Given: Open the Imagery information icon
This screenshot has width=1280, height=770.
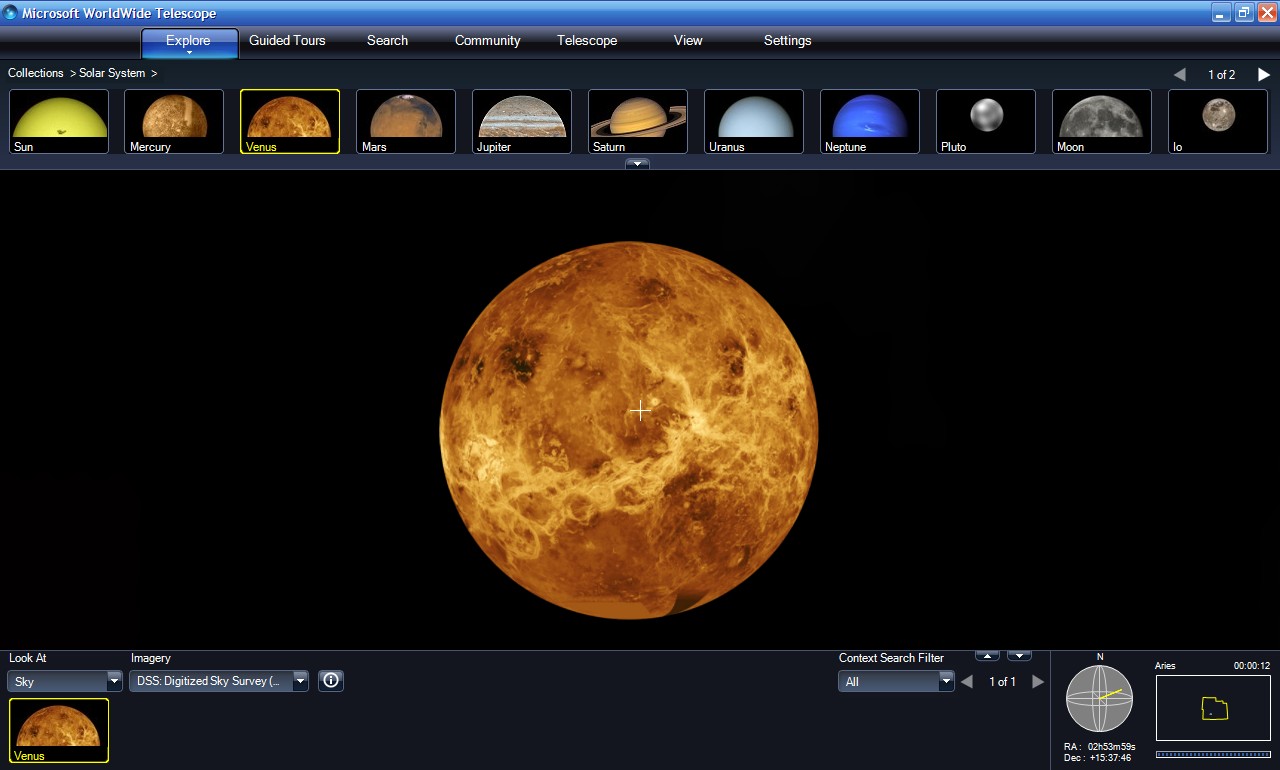Looking at the screenshot, I should (x=330, y=681).
